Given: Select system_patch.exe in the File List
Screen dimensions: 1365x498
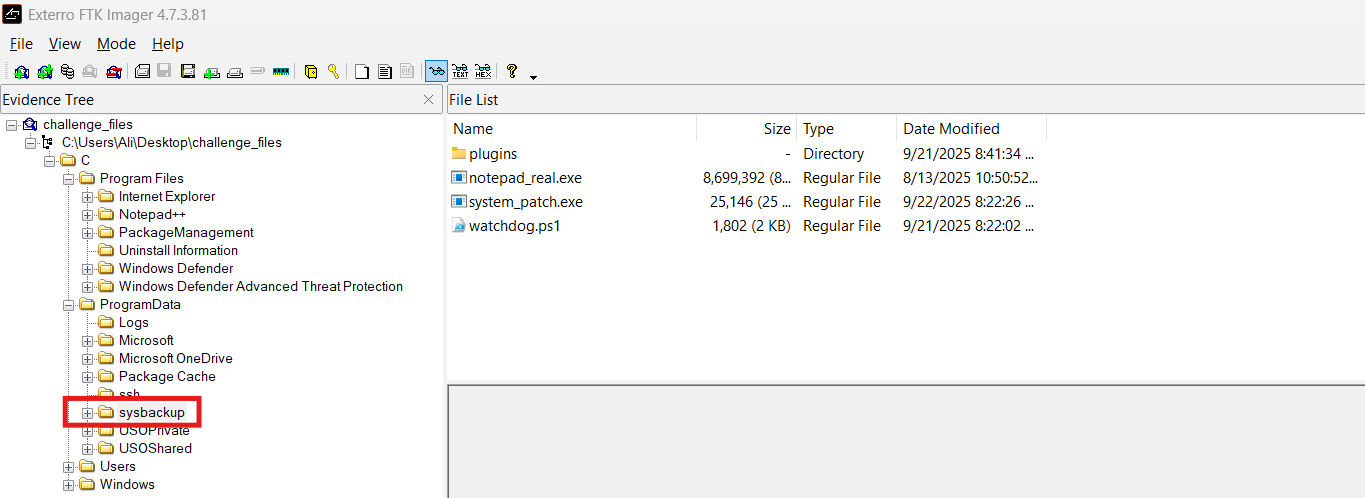Looking at the screenshot, I should pos(525,202).
